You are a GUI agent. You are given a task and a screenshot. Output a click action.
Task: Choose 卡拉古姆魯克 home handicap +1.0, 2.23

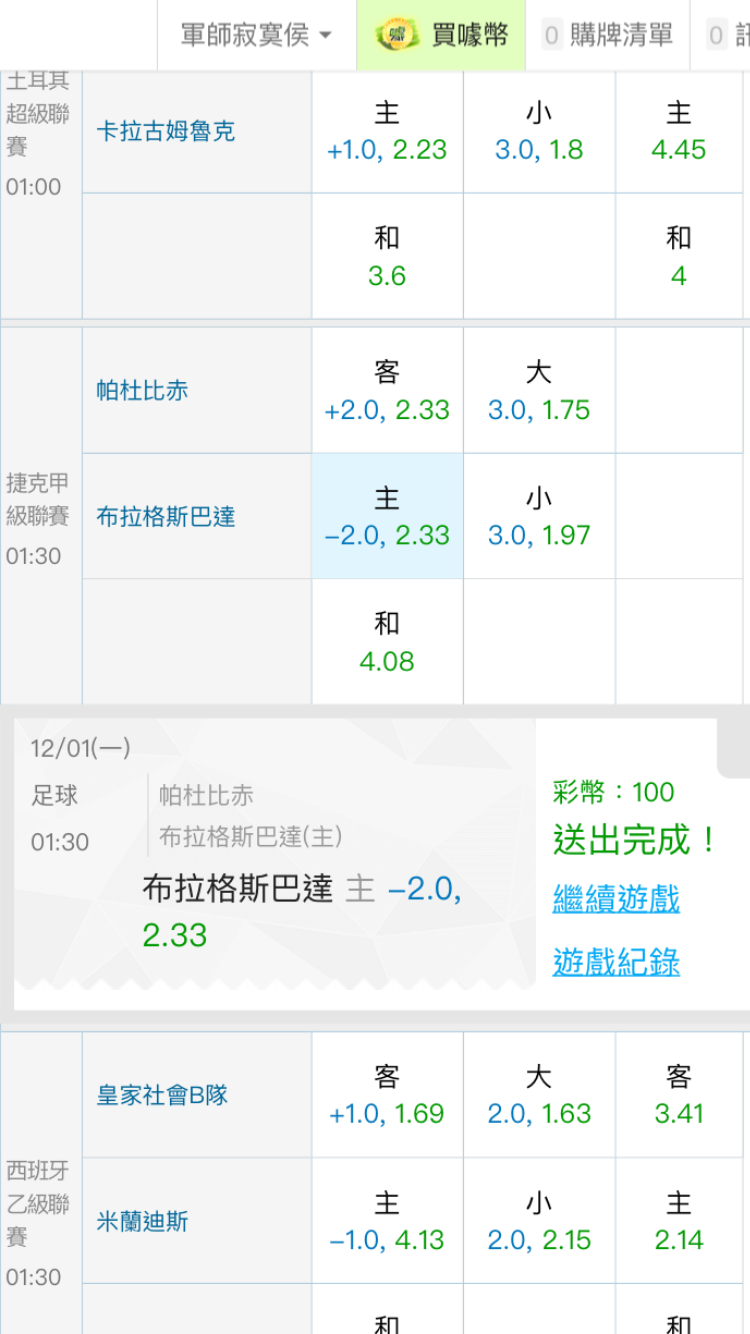387,131
